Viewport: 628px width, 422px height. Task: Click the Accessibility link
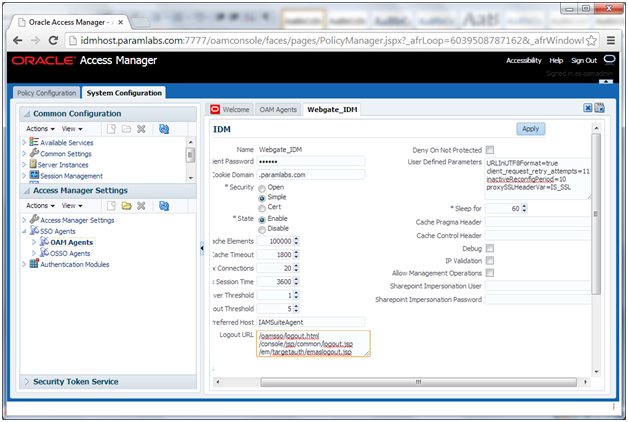coord(523,60)
